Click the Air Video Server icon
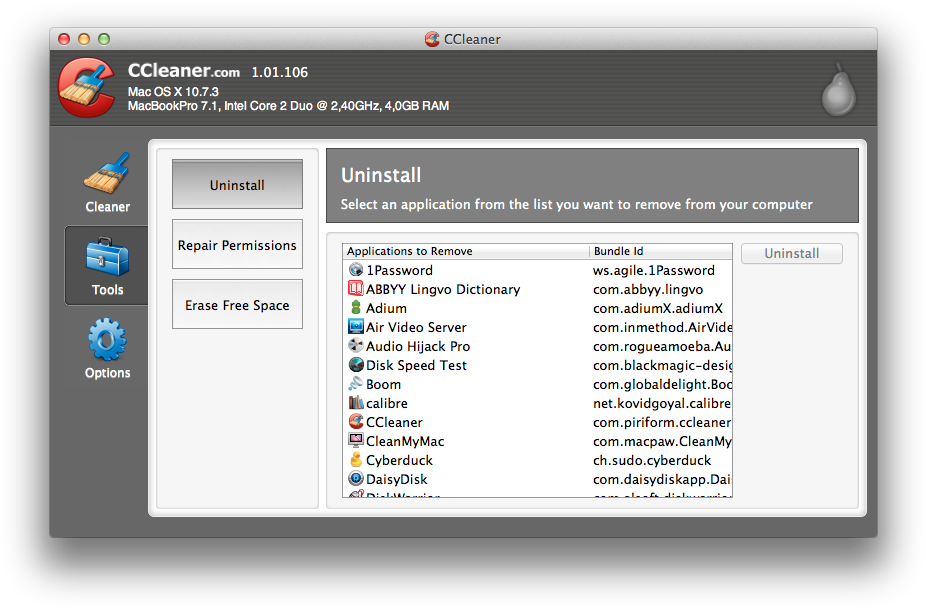The image size is (926, 608). point(356,326)
